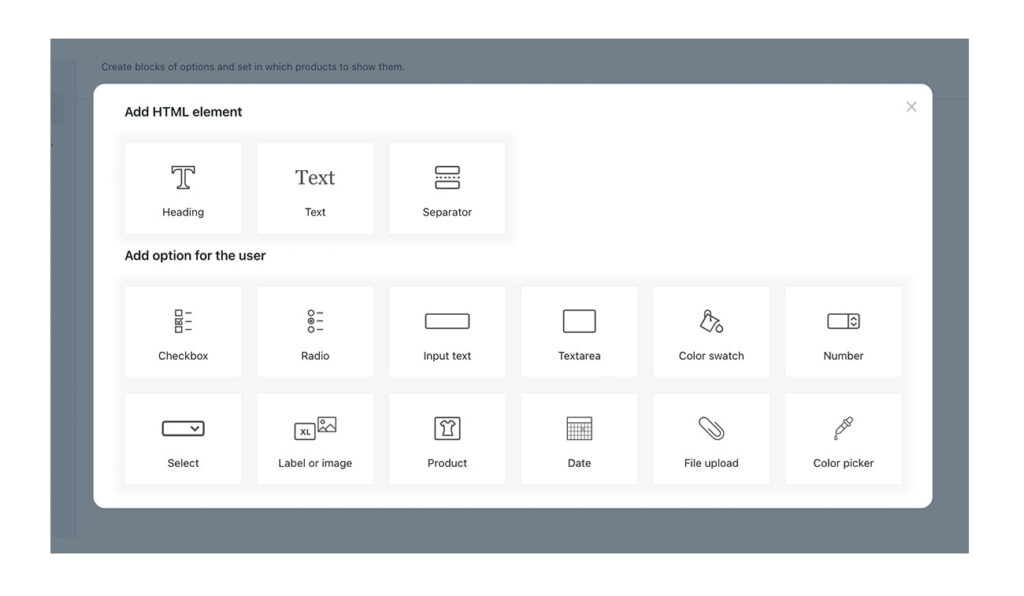Select the Input text option
The height and width of the screenshot is (596, 1024).
[x=447, y=332]
